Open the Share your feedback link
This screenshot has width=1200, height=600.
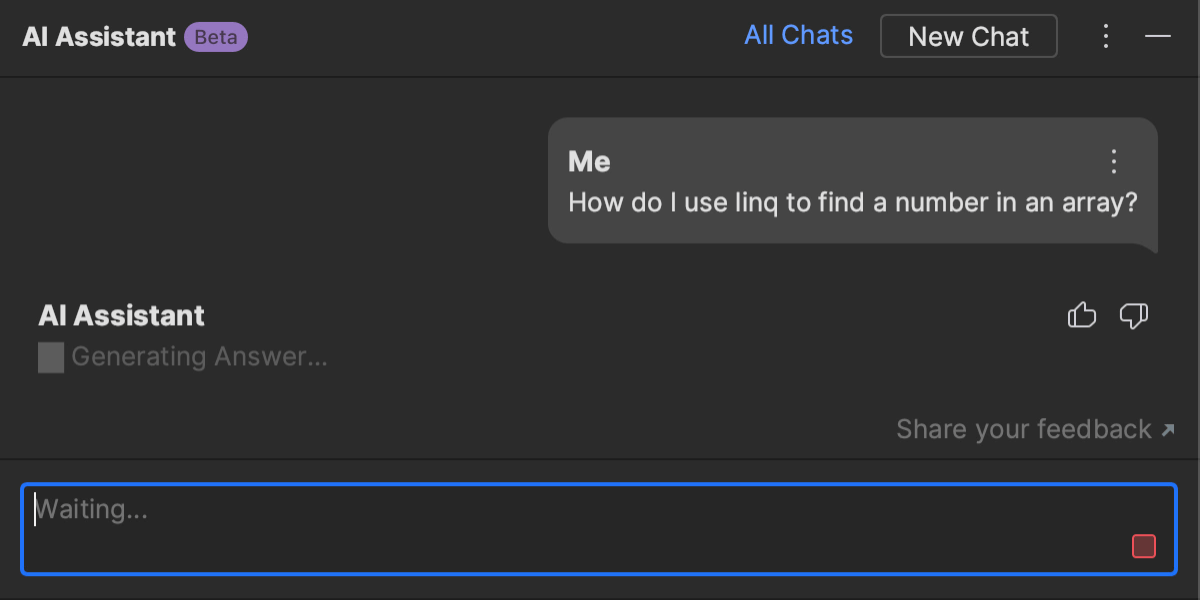[x=1023, y=430]
